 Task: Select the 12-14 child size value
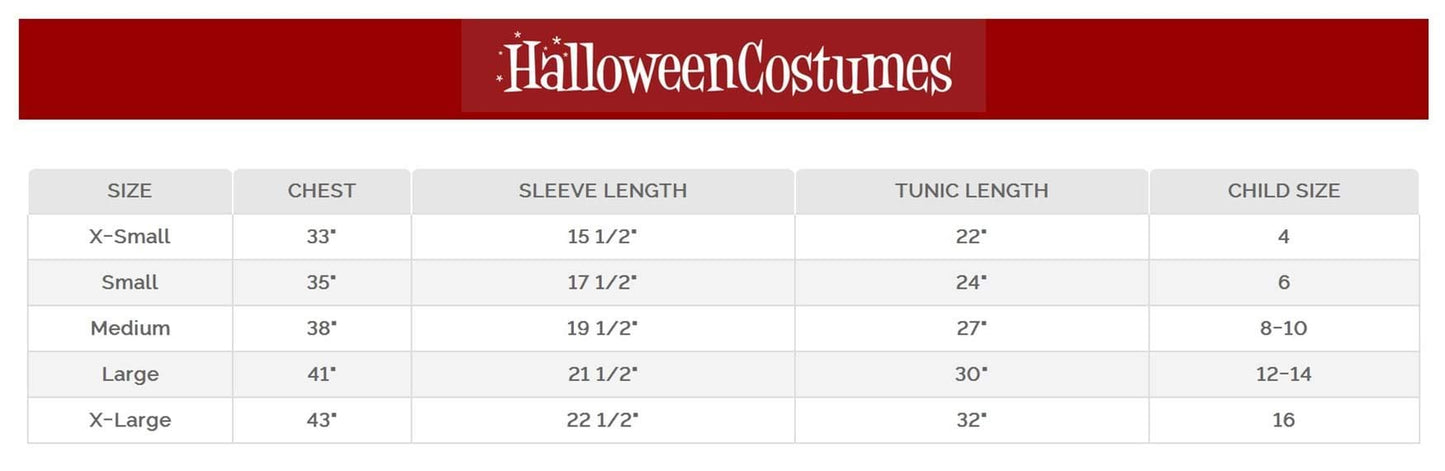pyautogui.click(x=1283, y=374)
